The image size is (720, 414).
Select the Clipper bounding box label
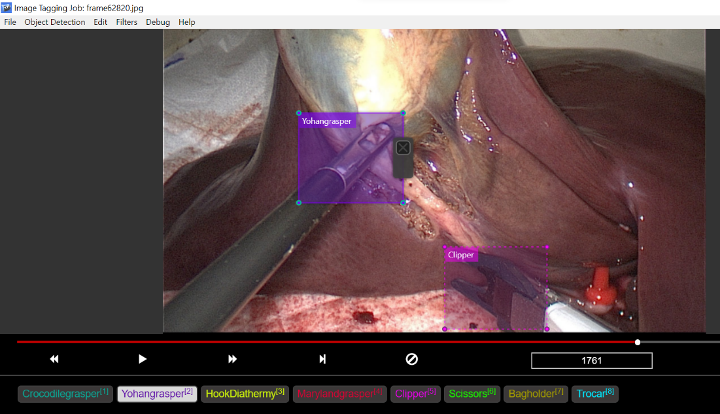461,255
